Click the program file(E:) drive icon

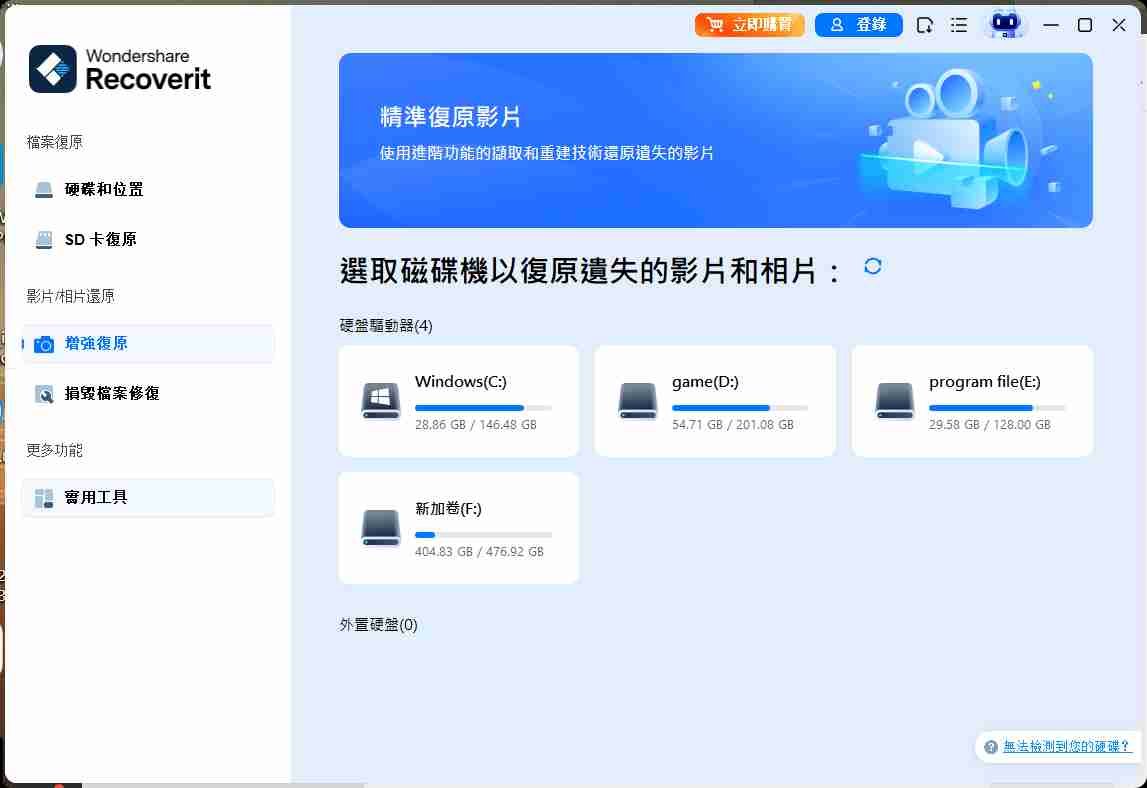coord(894,401)
